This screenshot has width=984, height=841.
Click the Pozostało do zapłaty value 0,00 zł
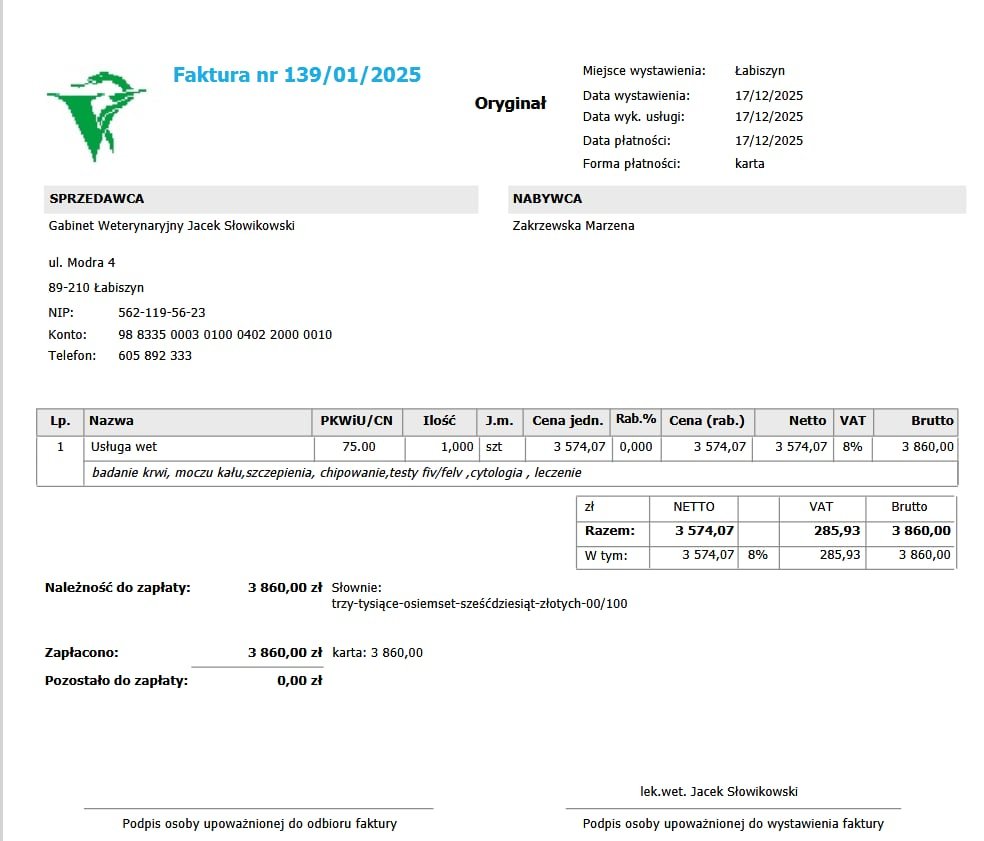[x=299, y=681]
